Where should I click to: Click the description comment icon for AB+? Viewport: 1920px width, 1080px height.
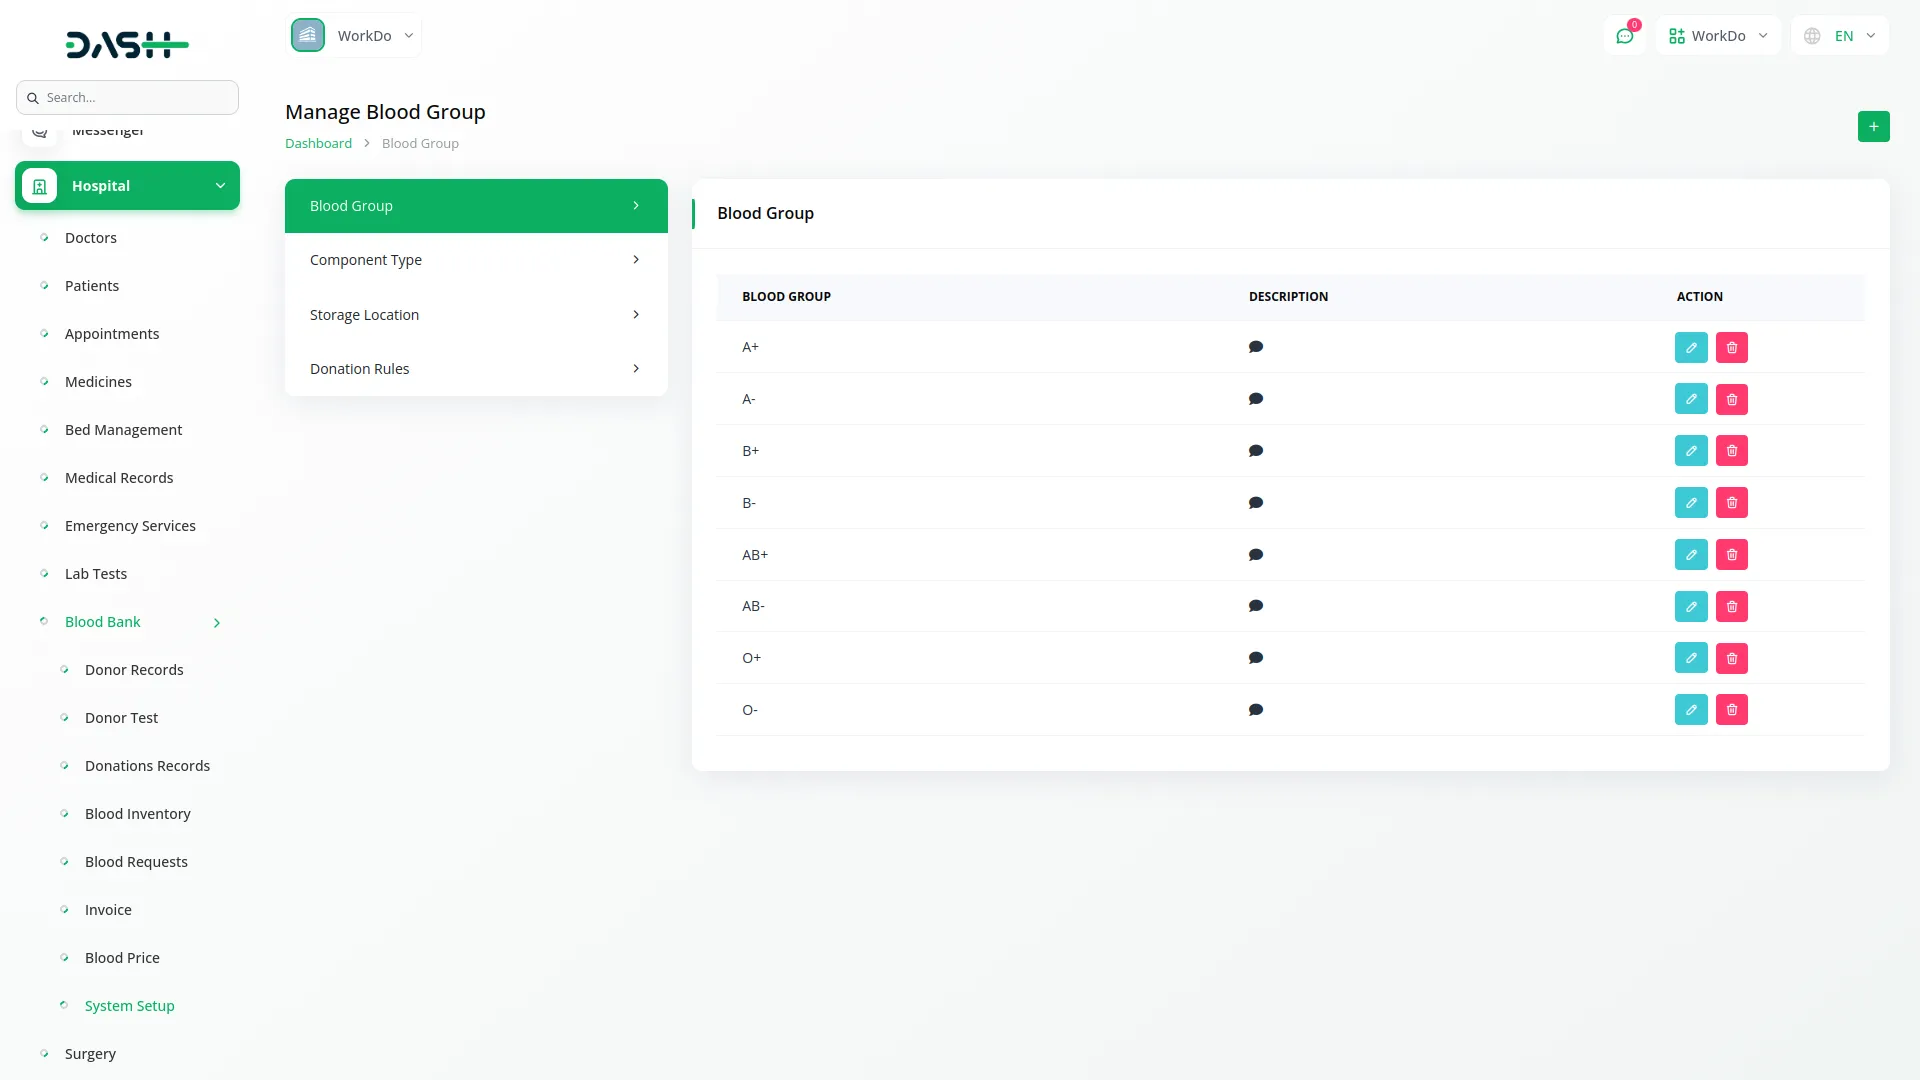(x=1256, y=555)
